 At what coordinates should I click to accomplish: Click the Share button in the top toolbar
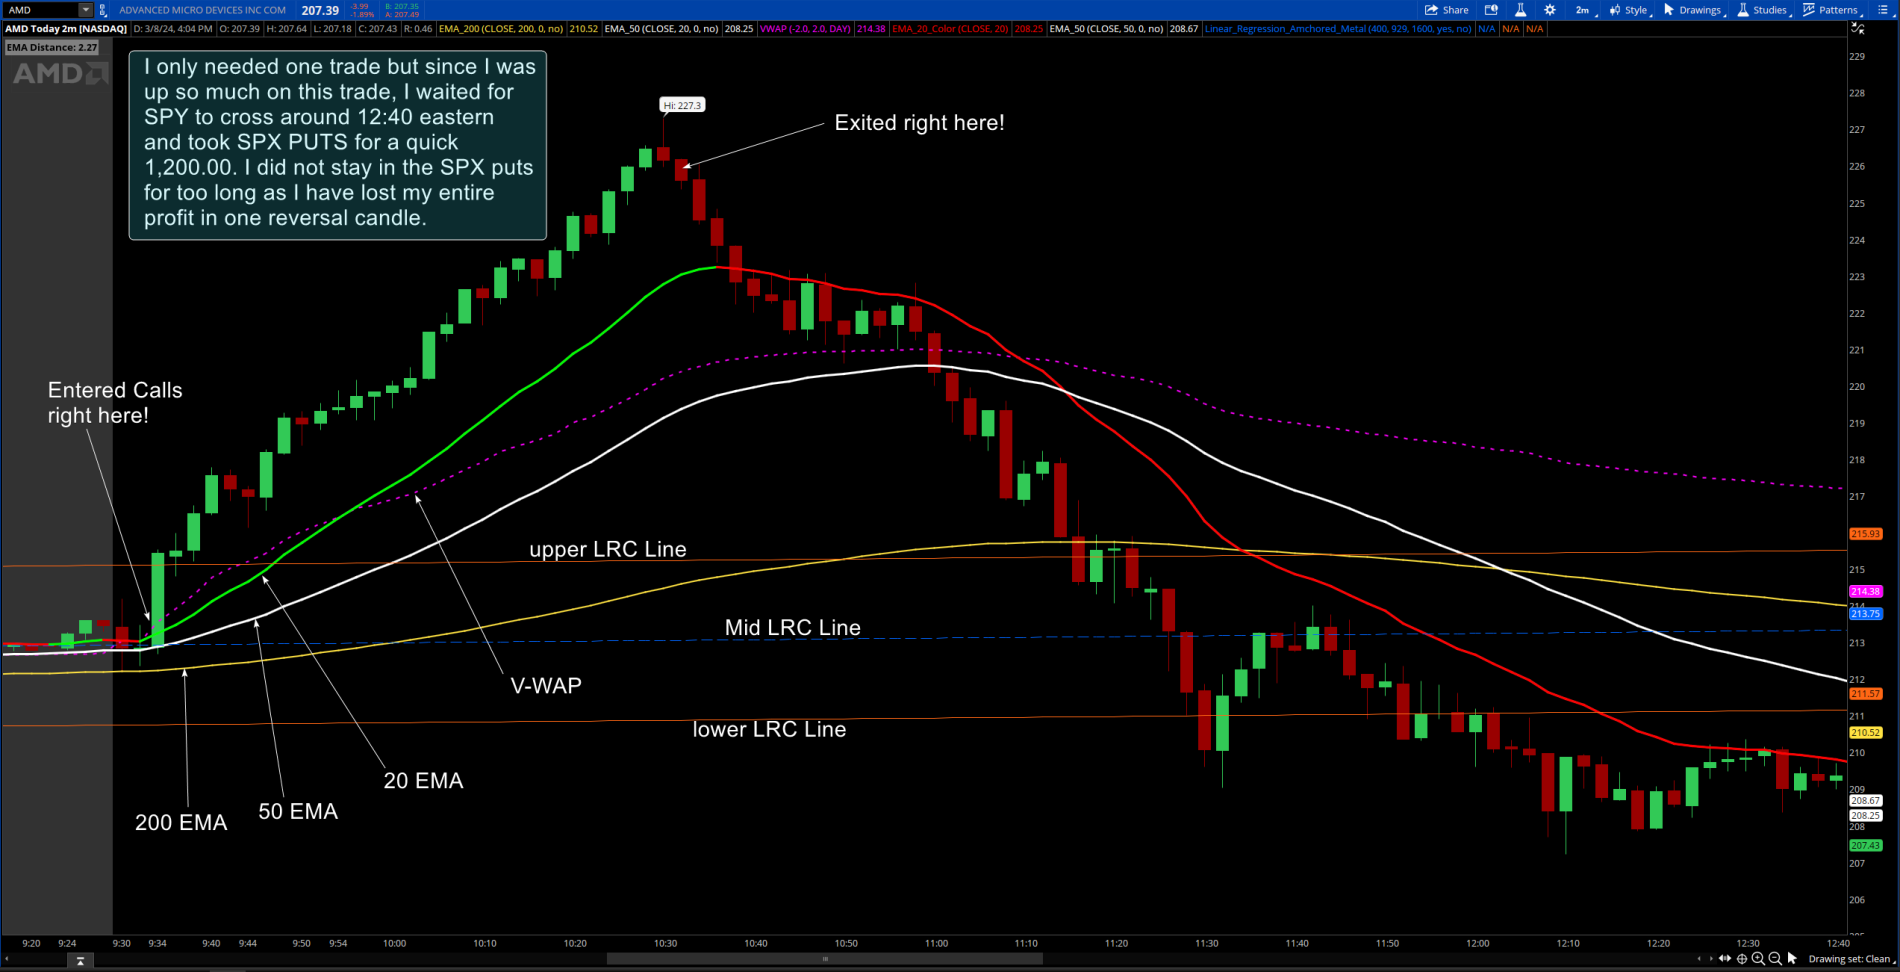click(1446, 10)
